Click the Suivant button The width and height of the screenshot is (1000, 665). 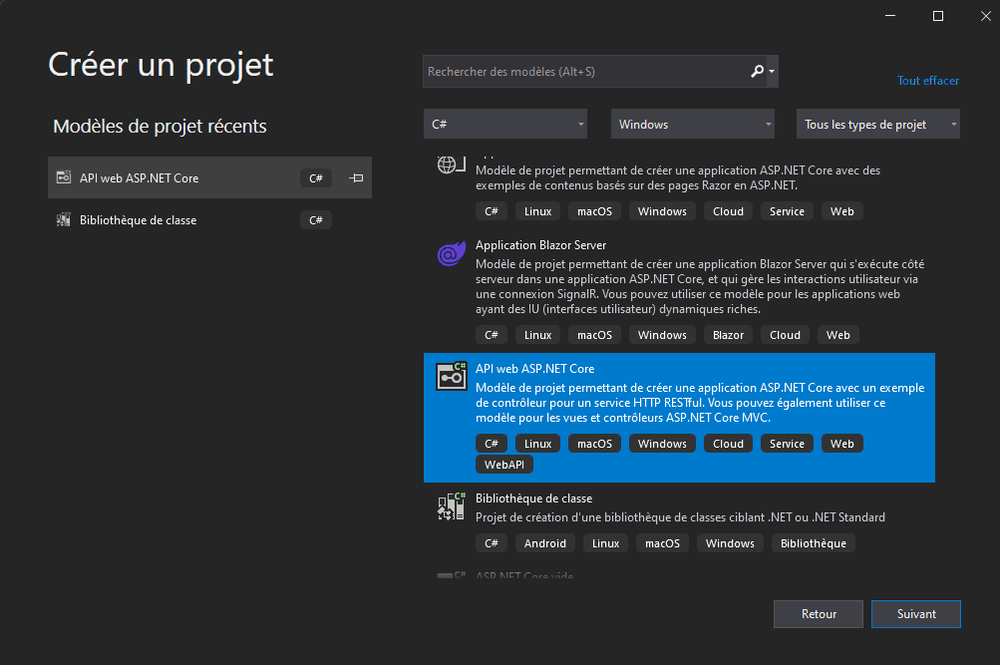pos(915,614)
